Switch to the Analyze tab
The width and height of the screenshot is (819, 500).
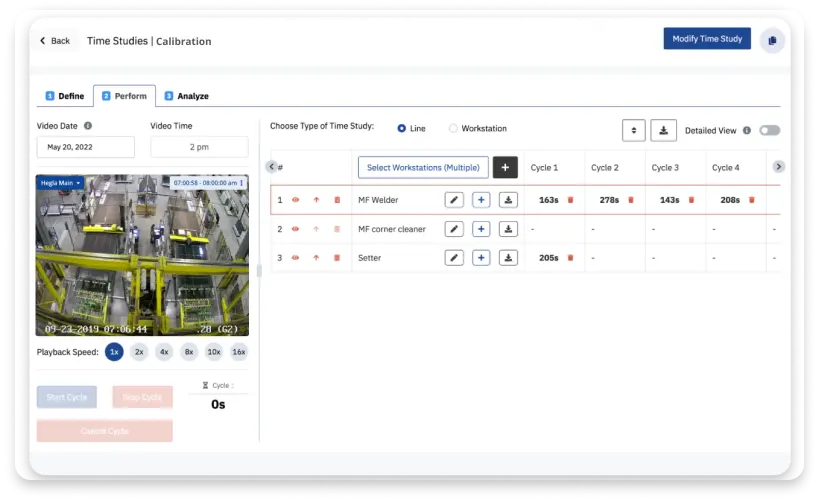[187, 96]
